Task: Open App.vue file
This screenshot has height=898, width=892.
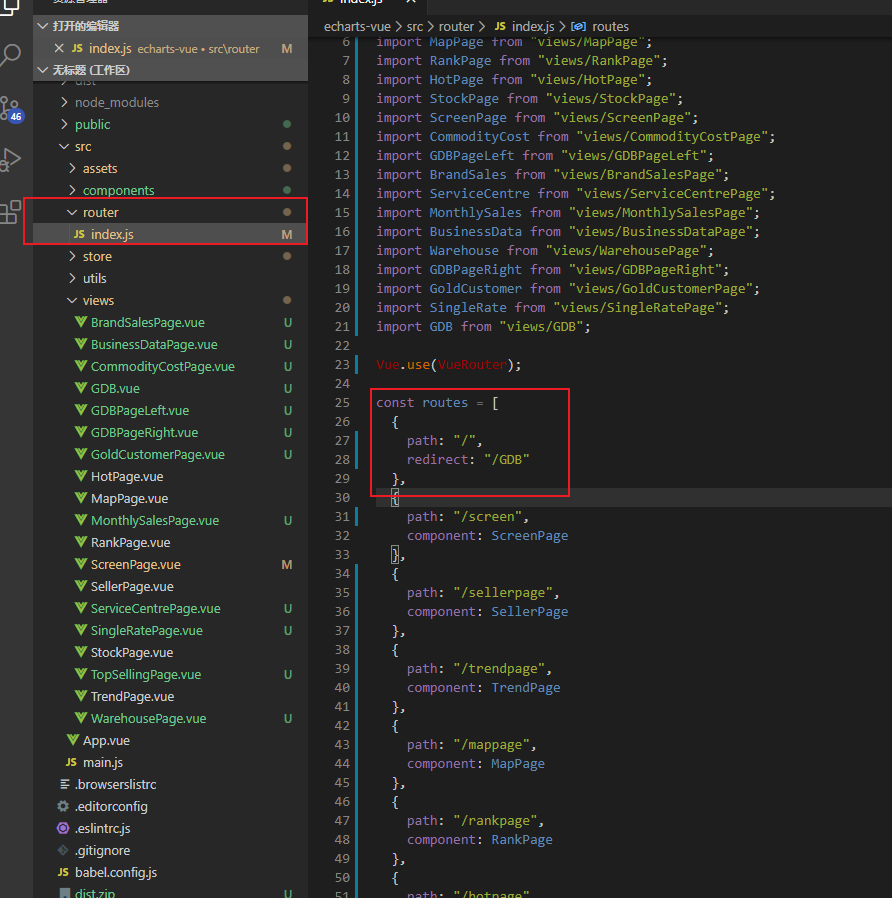Action: point(170,741)
